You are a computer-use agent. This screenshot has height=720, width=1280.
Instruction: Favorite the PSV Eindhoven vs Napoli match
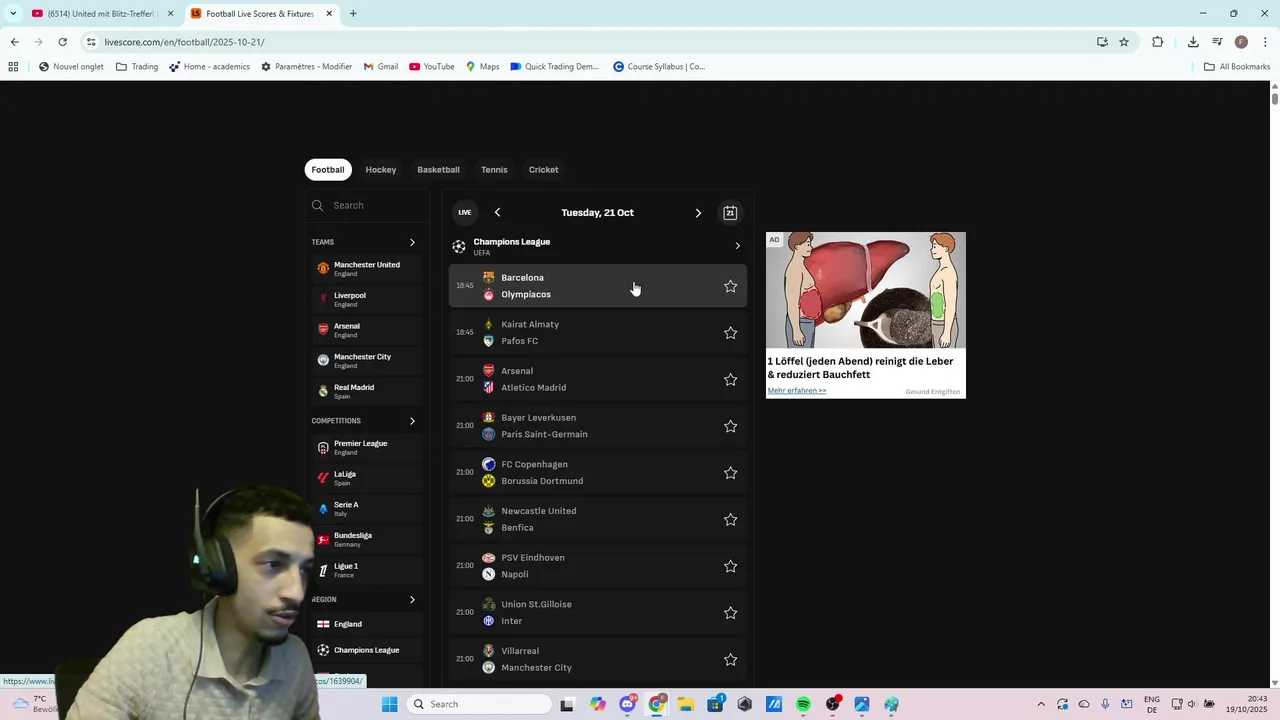pyautogui.click(x=730, y=566)
